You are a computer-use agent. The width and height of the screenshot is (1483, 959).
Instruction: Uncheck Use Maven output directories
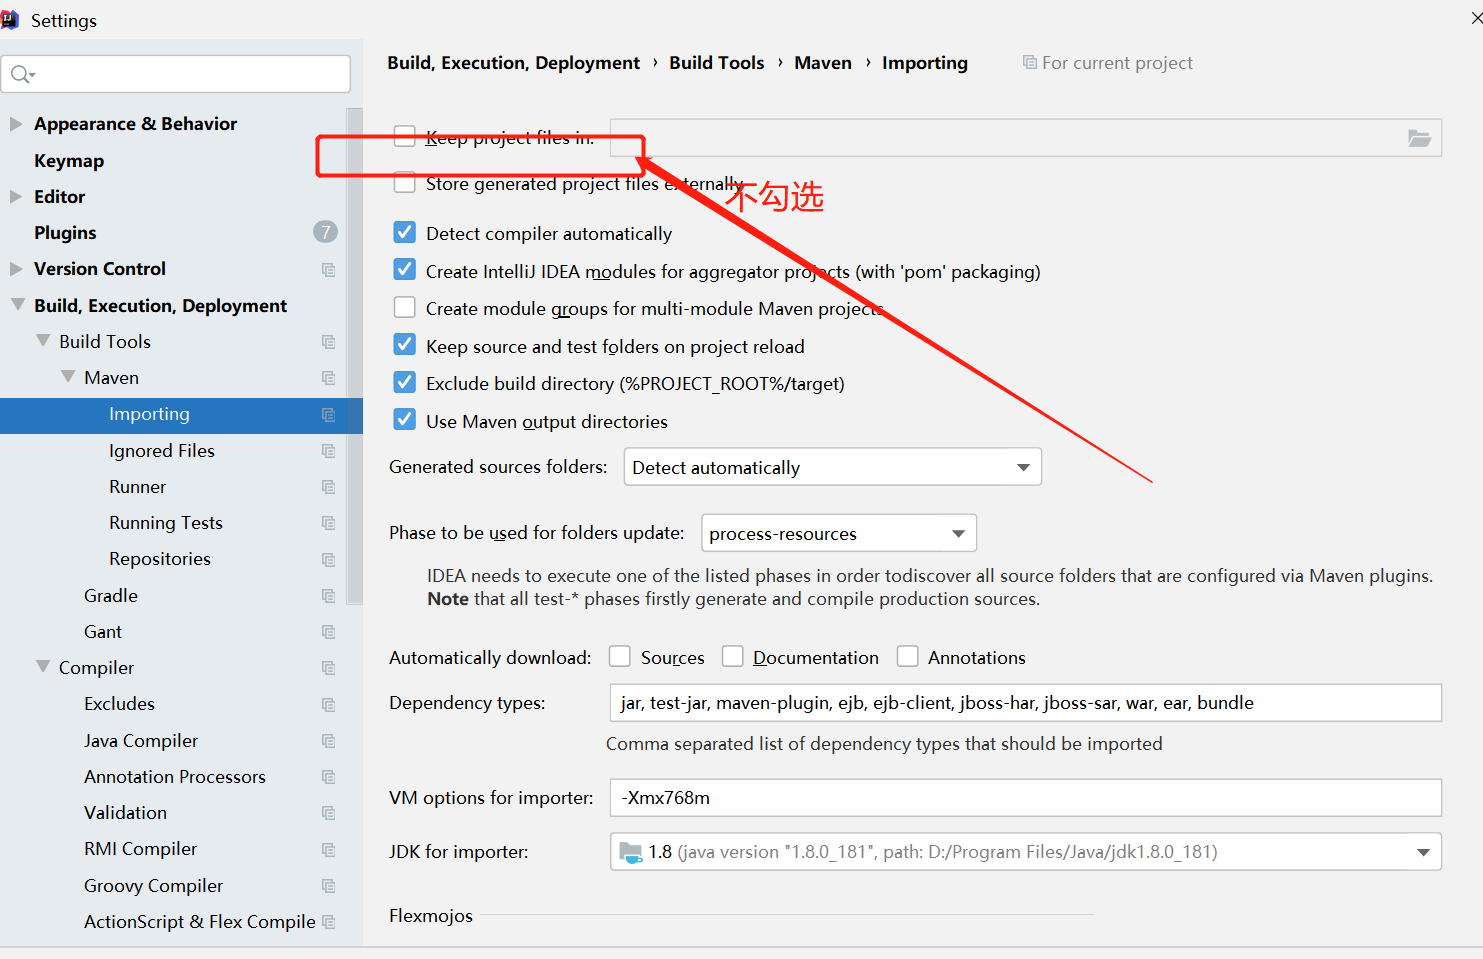click(x=405, y=420)
